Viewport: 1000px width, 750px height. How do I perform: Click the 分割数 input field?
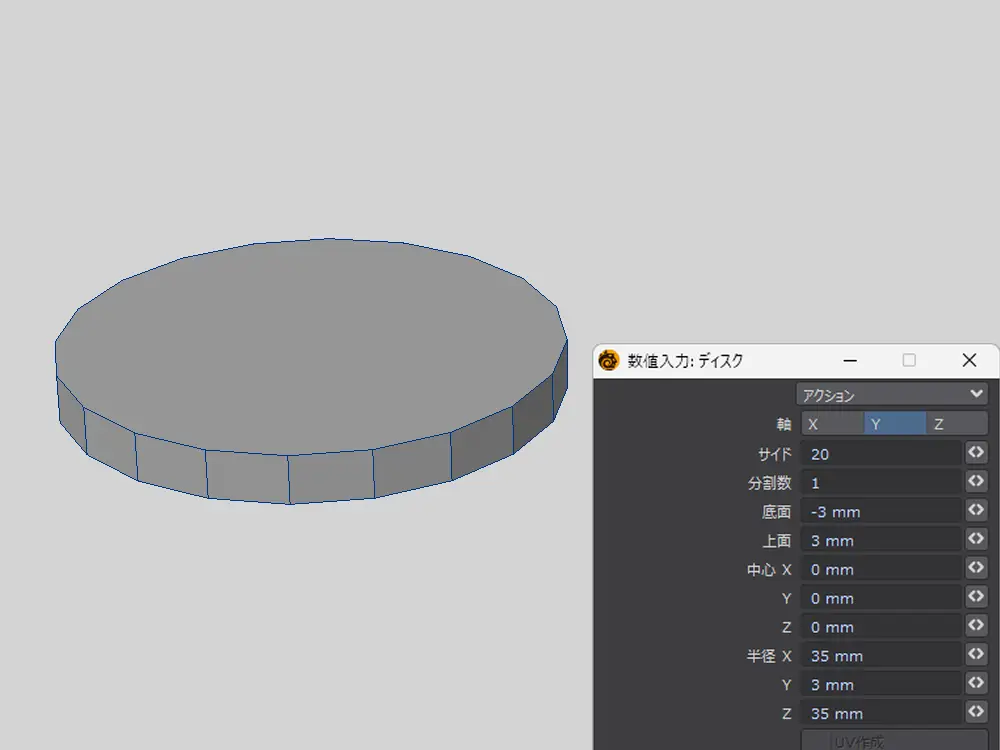(881, 483)
